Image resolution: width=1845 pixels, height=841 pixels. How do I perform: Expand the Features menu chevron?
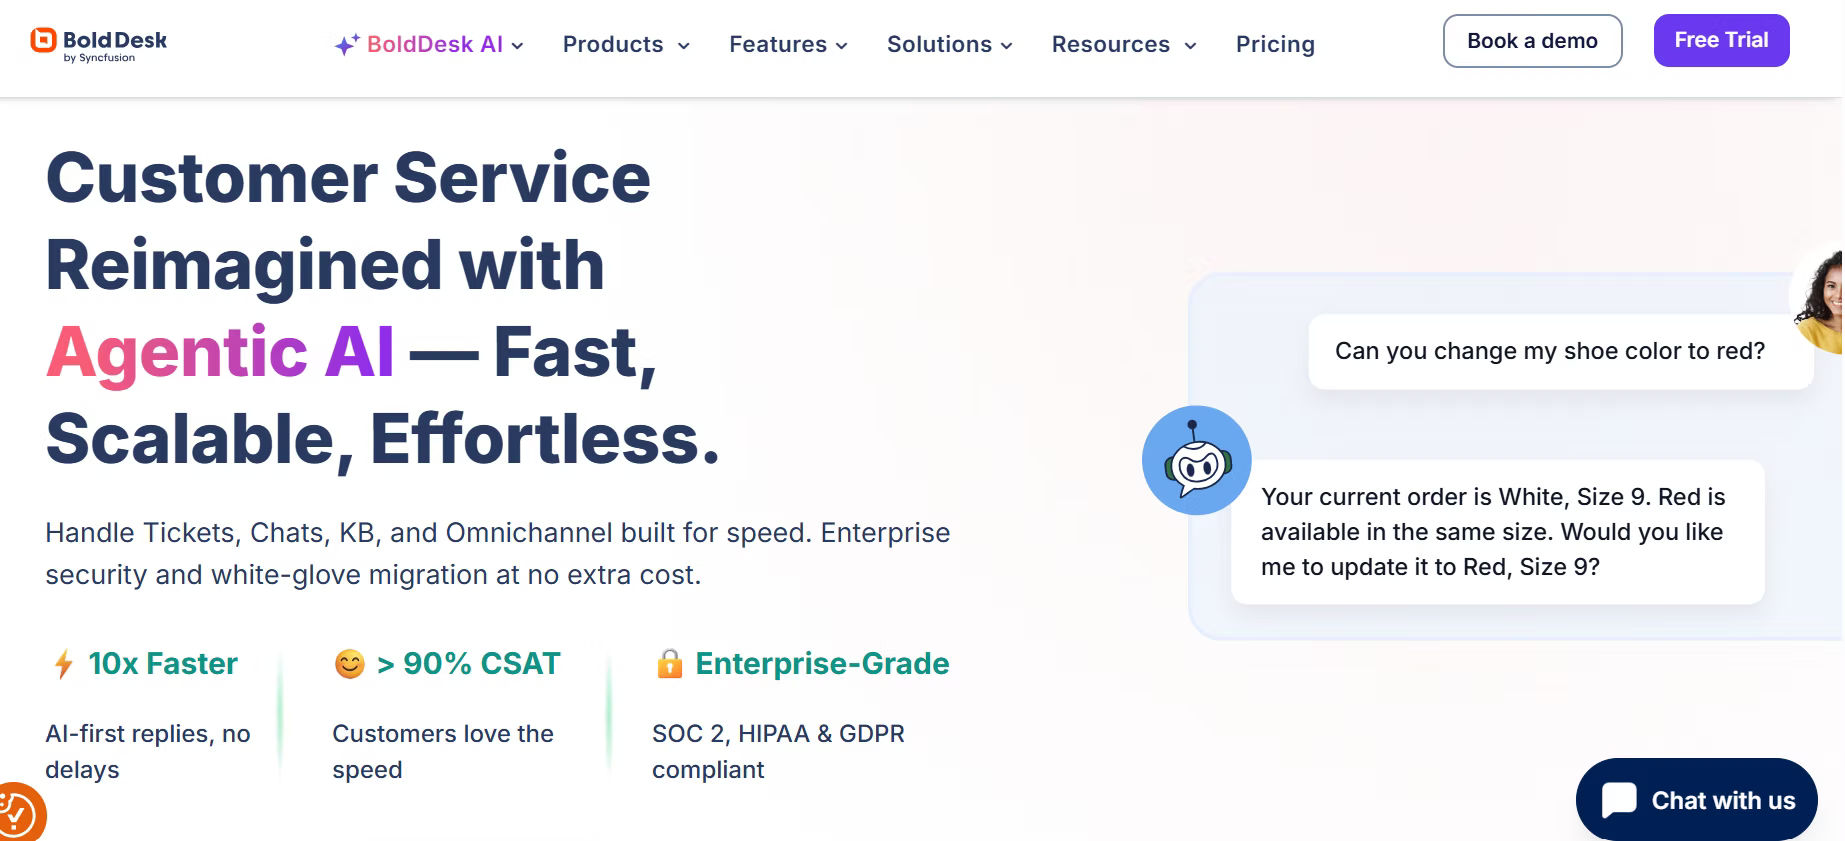842,46
